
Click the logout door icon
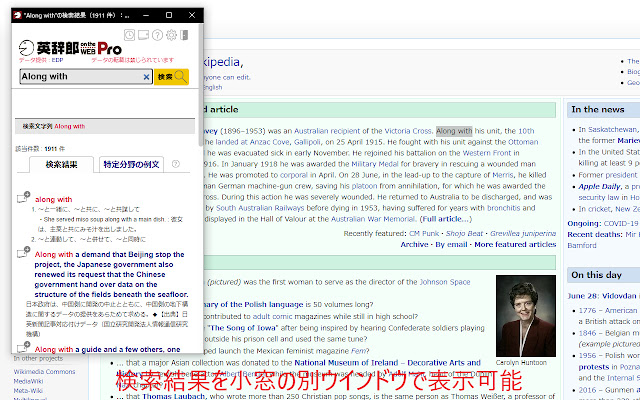185,36
